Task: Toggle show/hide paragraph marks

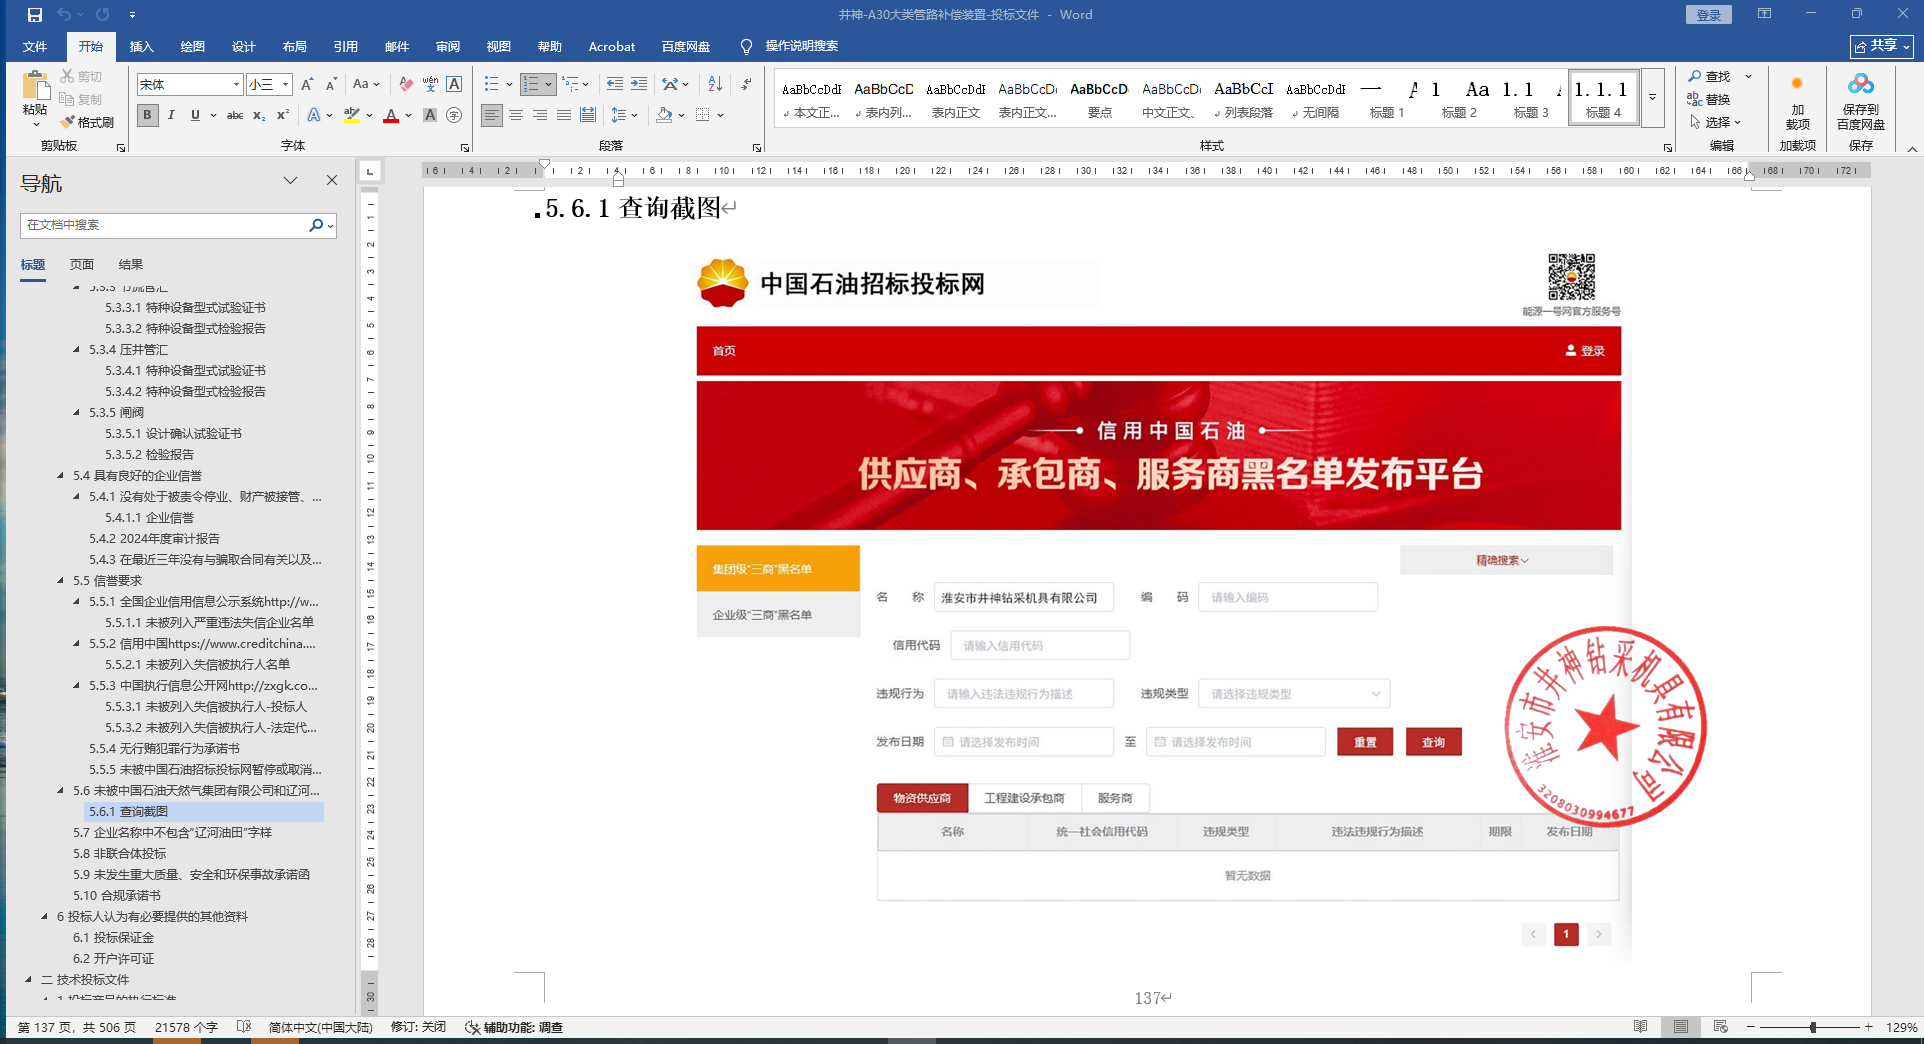Action: coord(746,84)
